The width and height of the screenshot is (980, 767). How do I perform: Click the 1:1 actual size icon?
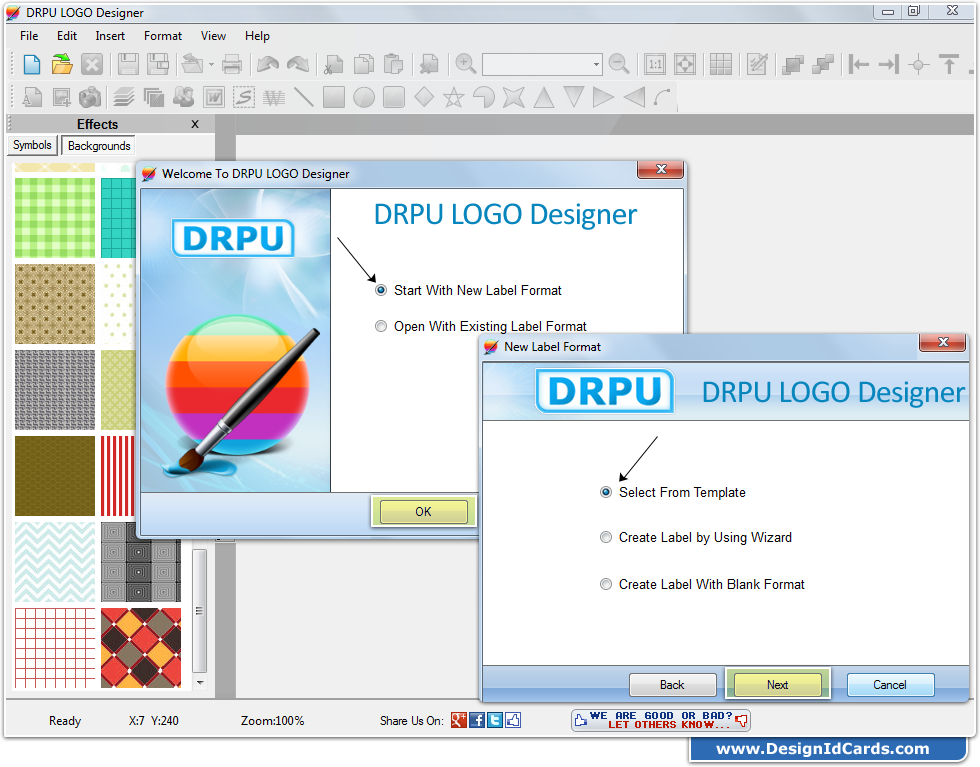pyautogui.click(x=655, y=64)
